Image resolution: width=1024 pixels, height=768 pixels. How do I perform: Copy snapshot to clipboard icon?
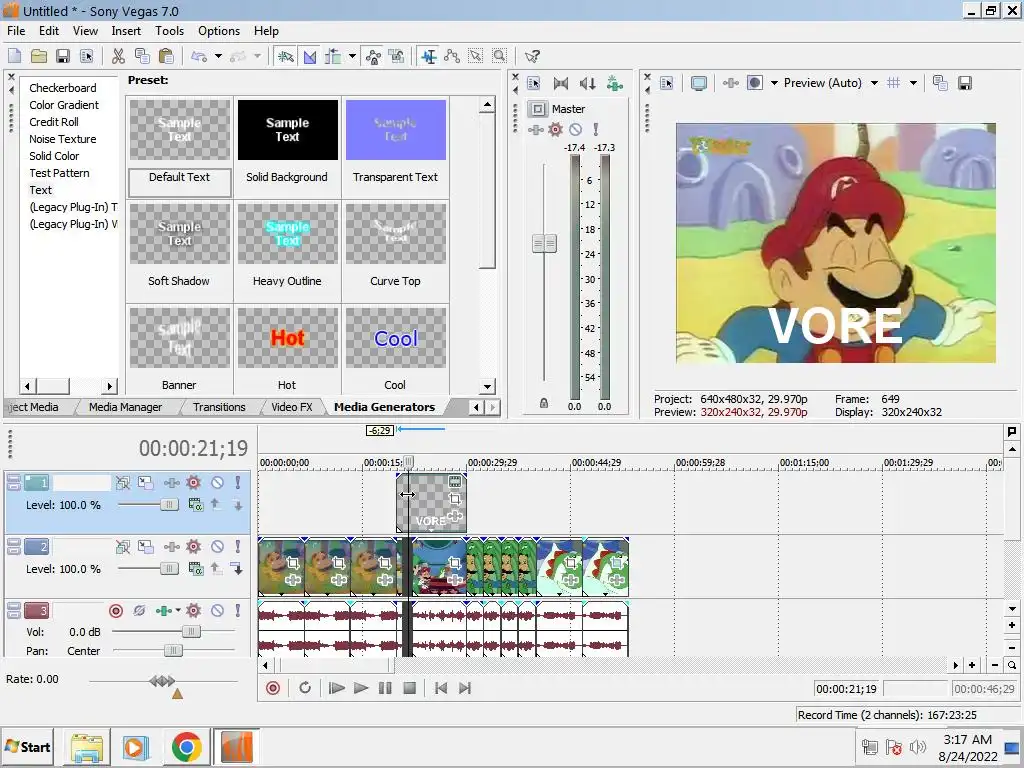click(x=940, y=83)
